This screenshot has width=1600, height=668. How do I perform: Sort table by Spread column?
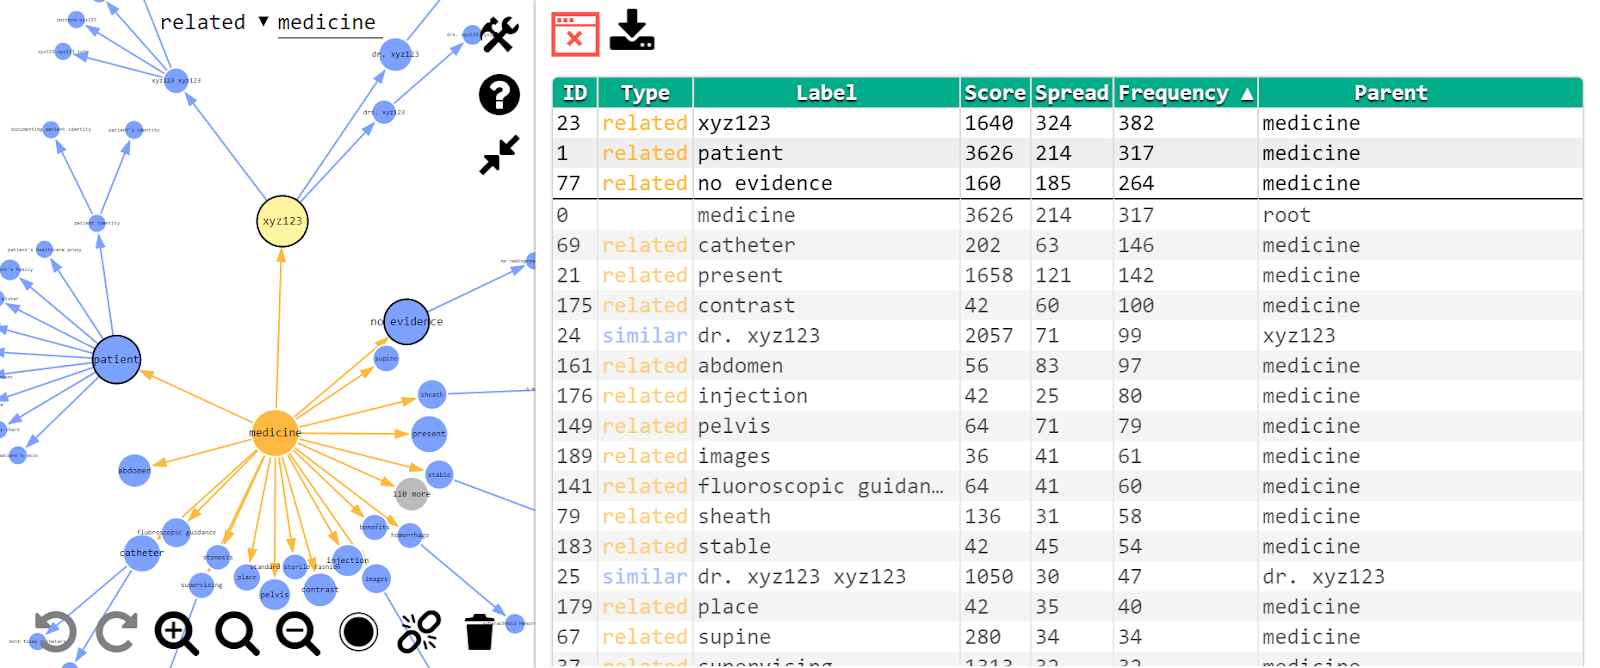(x=1072, y=93)
